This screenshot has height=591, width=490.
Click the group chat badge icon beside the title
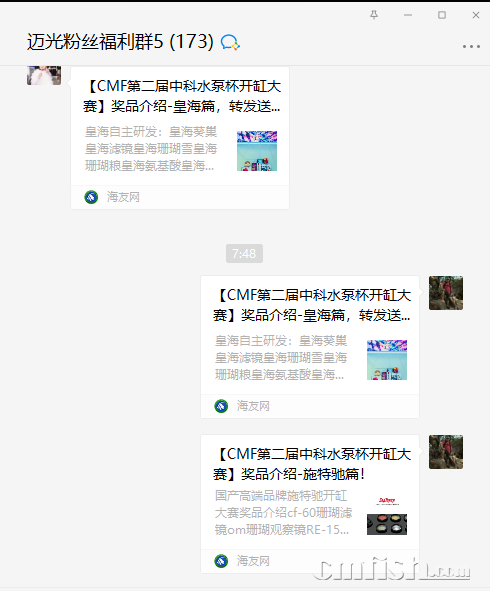(x=230, y=42)
